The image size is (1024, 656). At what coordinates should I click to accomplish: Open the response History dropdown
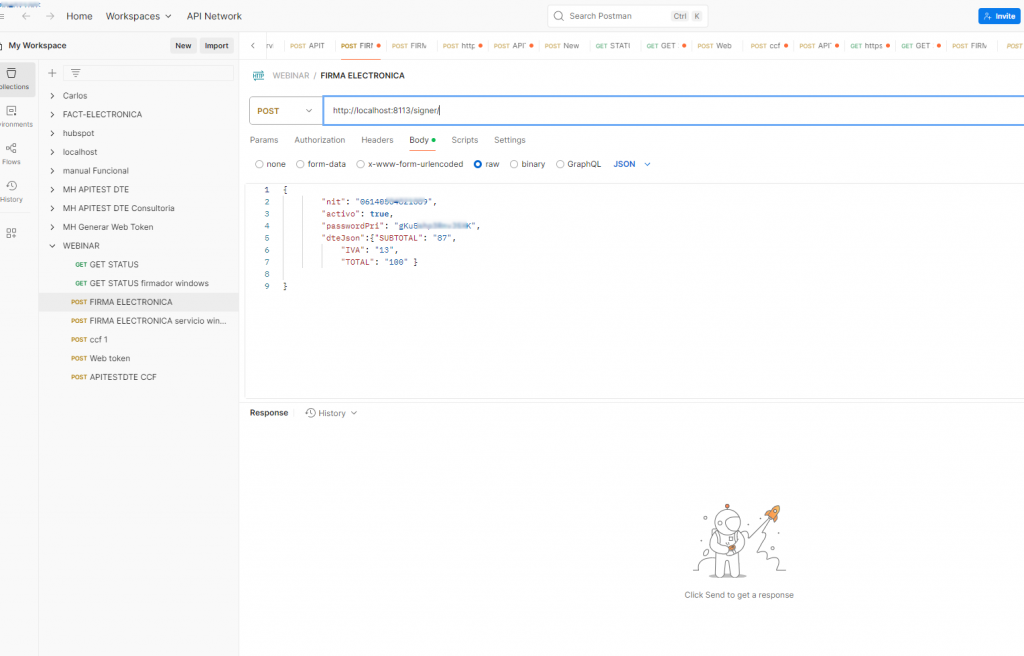click(332, 413)
